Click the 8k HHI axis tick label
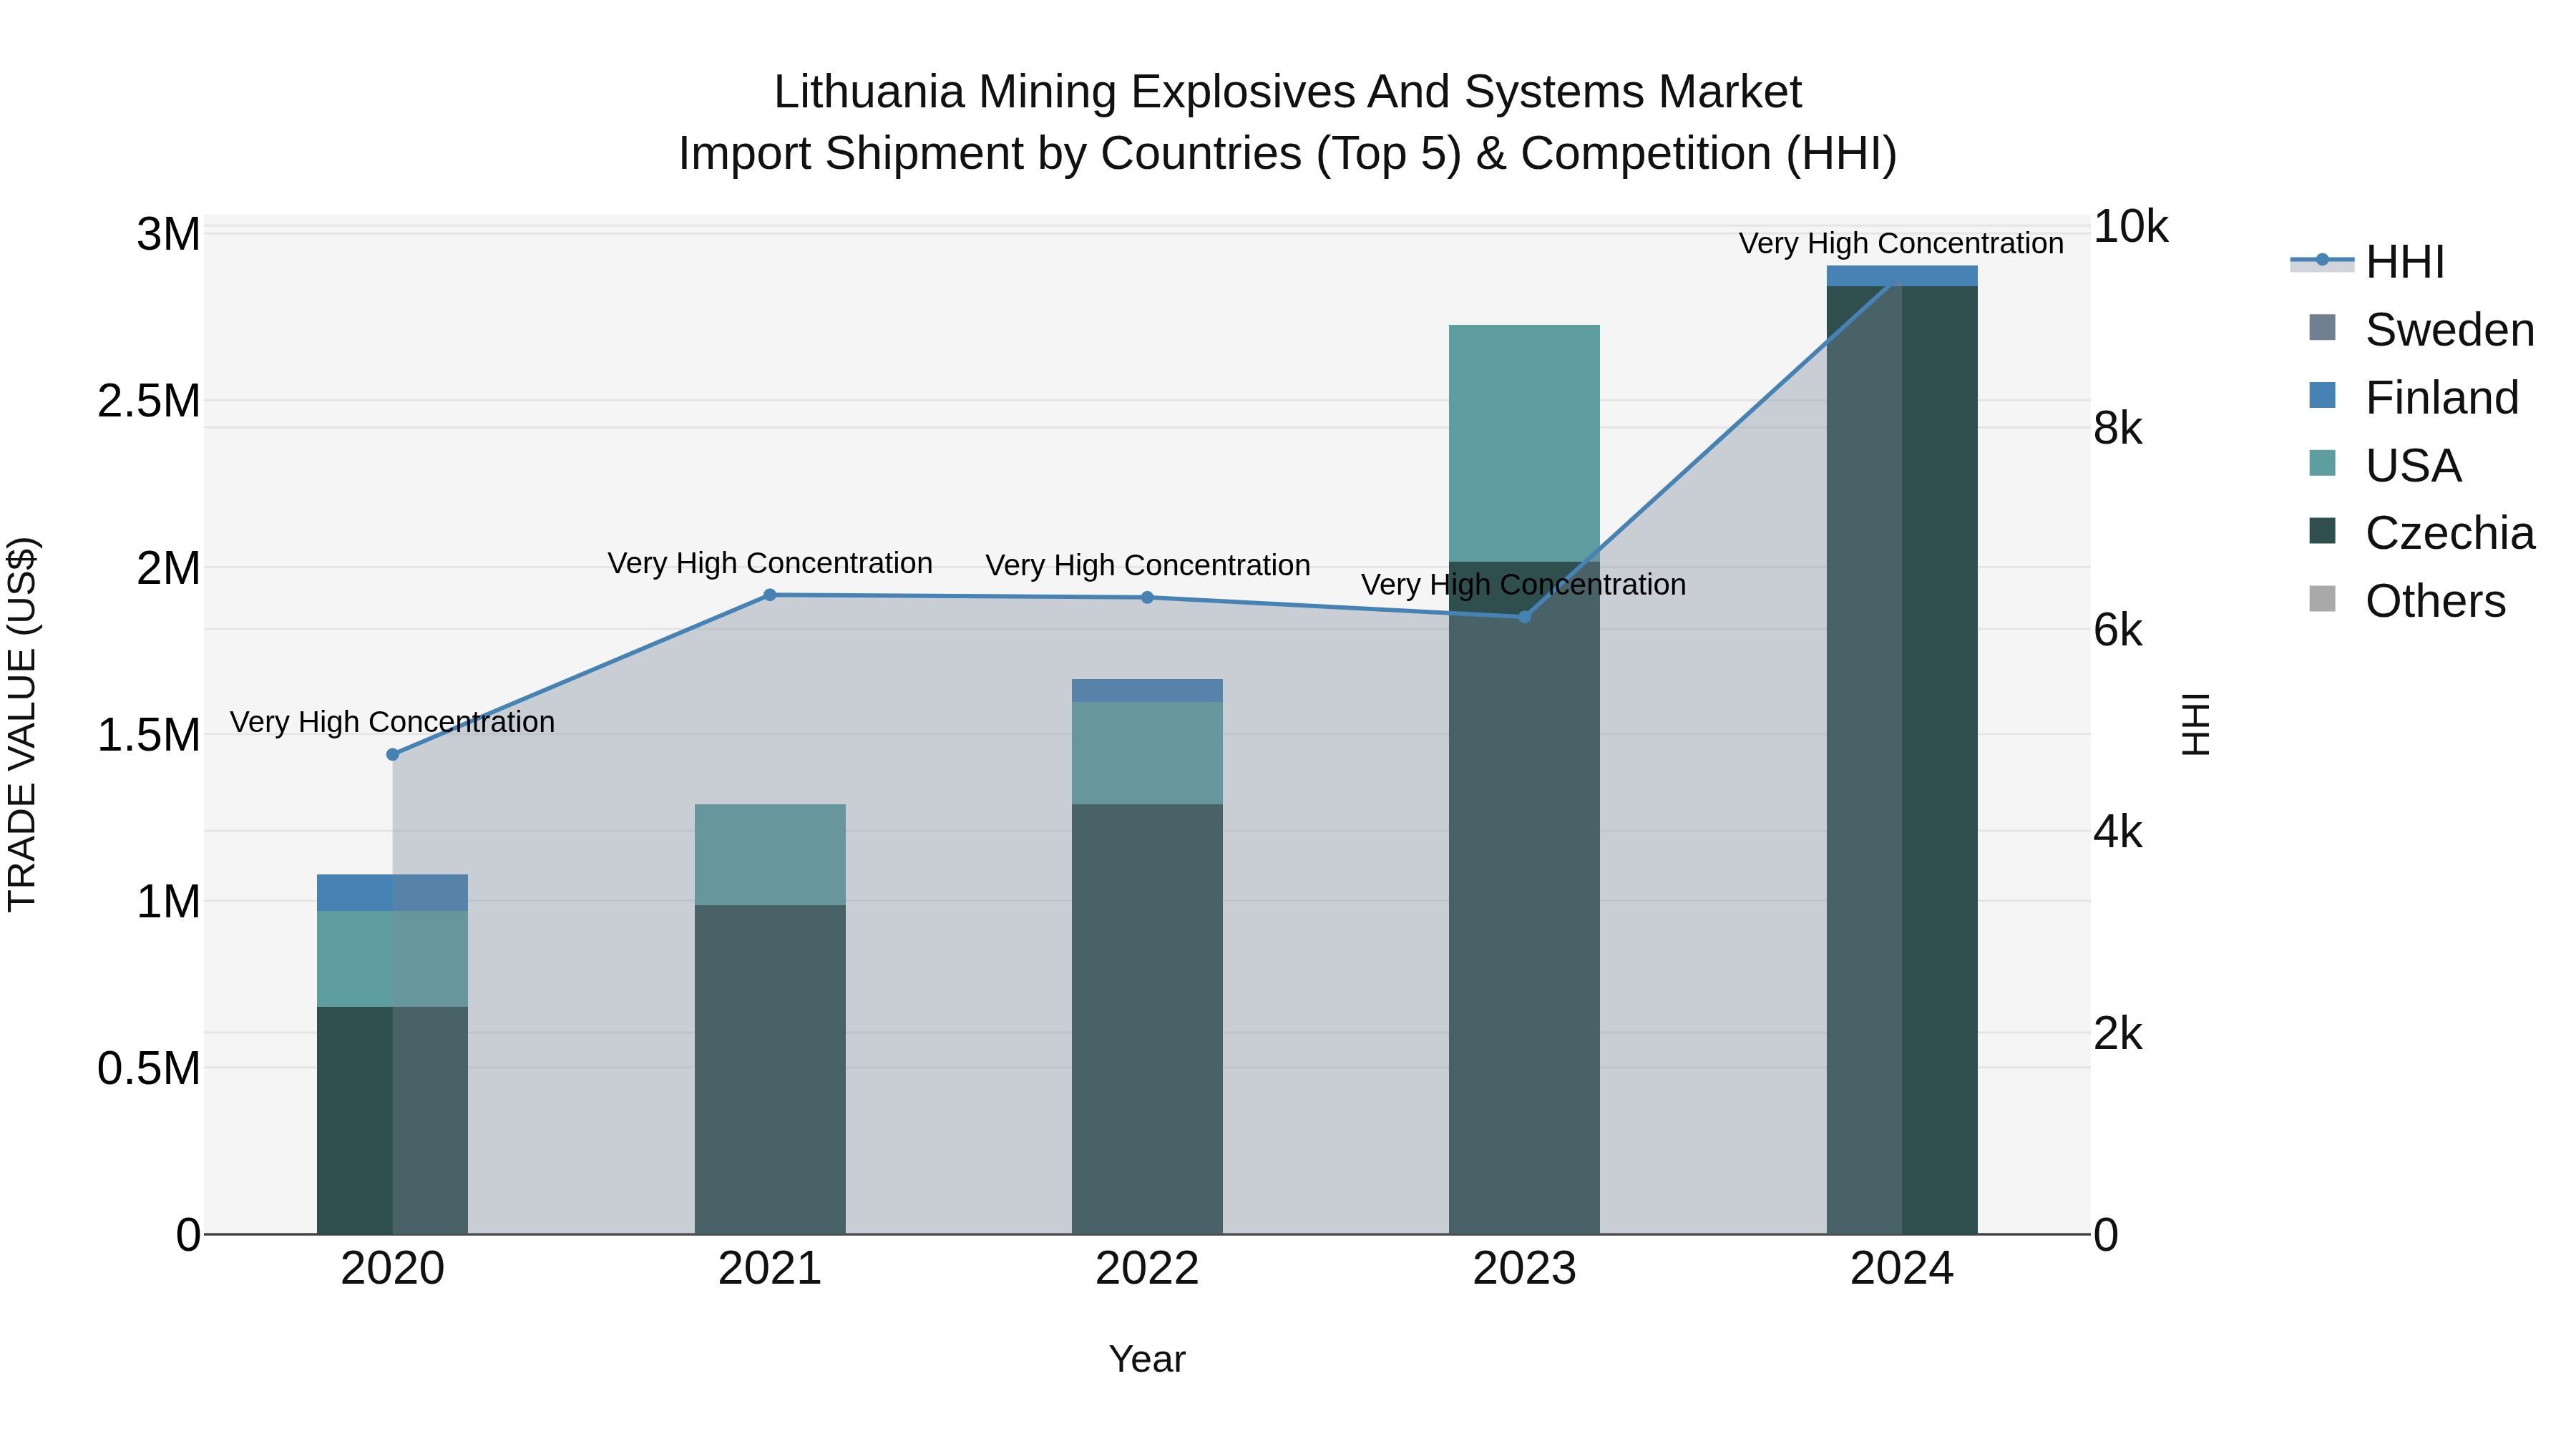Screen dimensions: 2576x1449 coord(2118,429)
